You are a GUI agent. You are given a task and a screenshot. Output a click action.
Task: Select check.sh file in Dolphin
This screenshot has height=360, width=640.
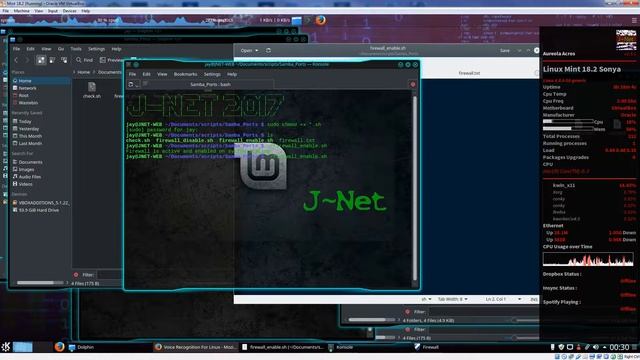point(92,90)
